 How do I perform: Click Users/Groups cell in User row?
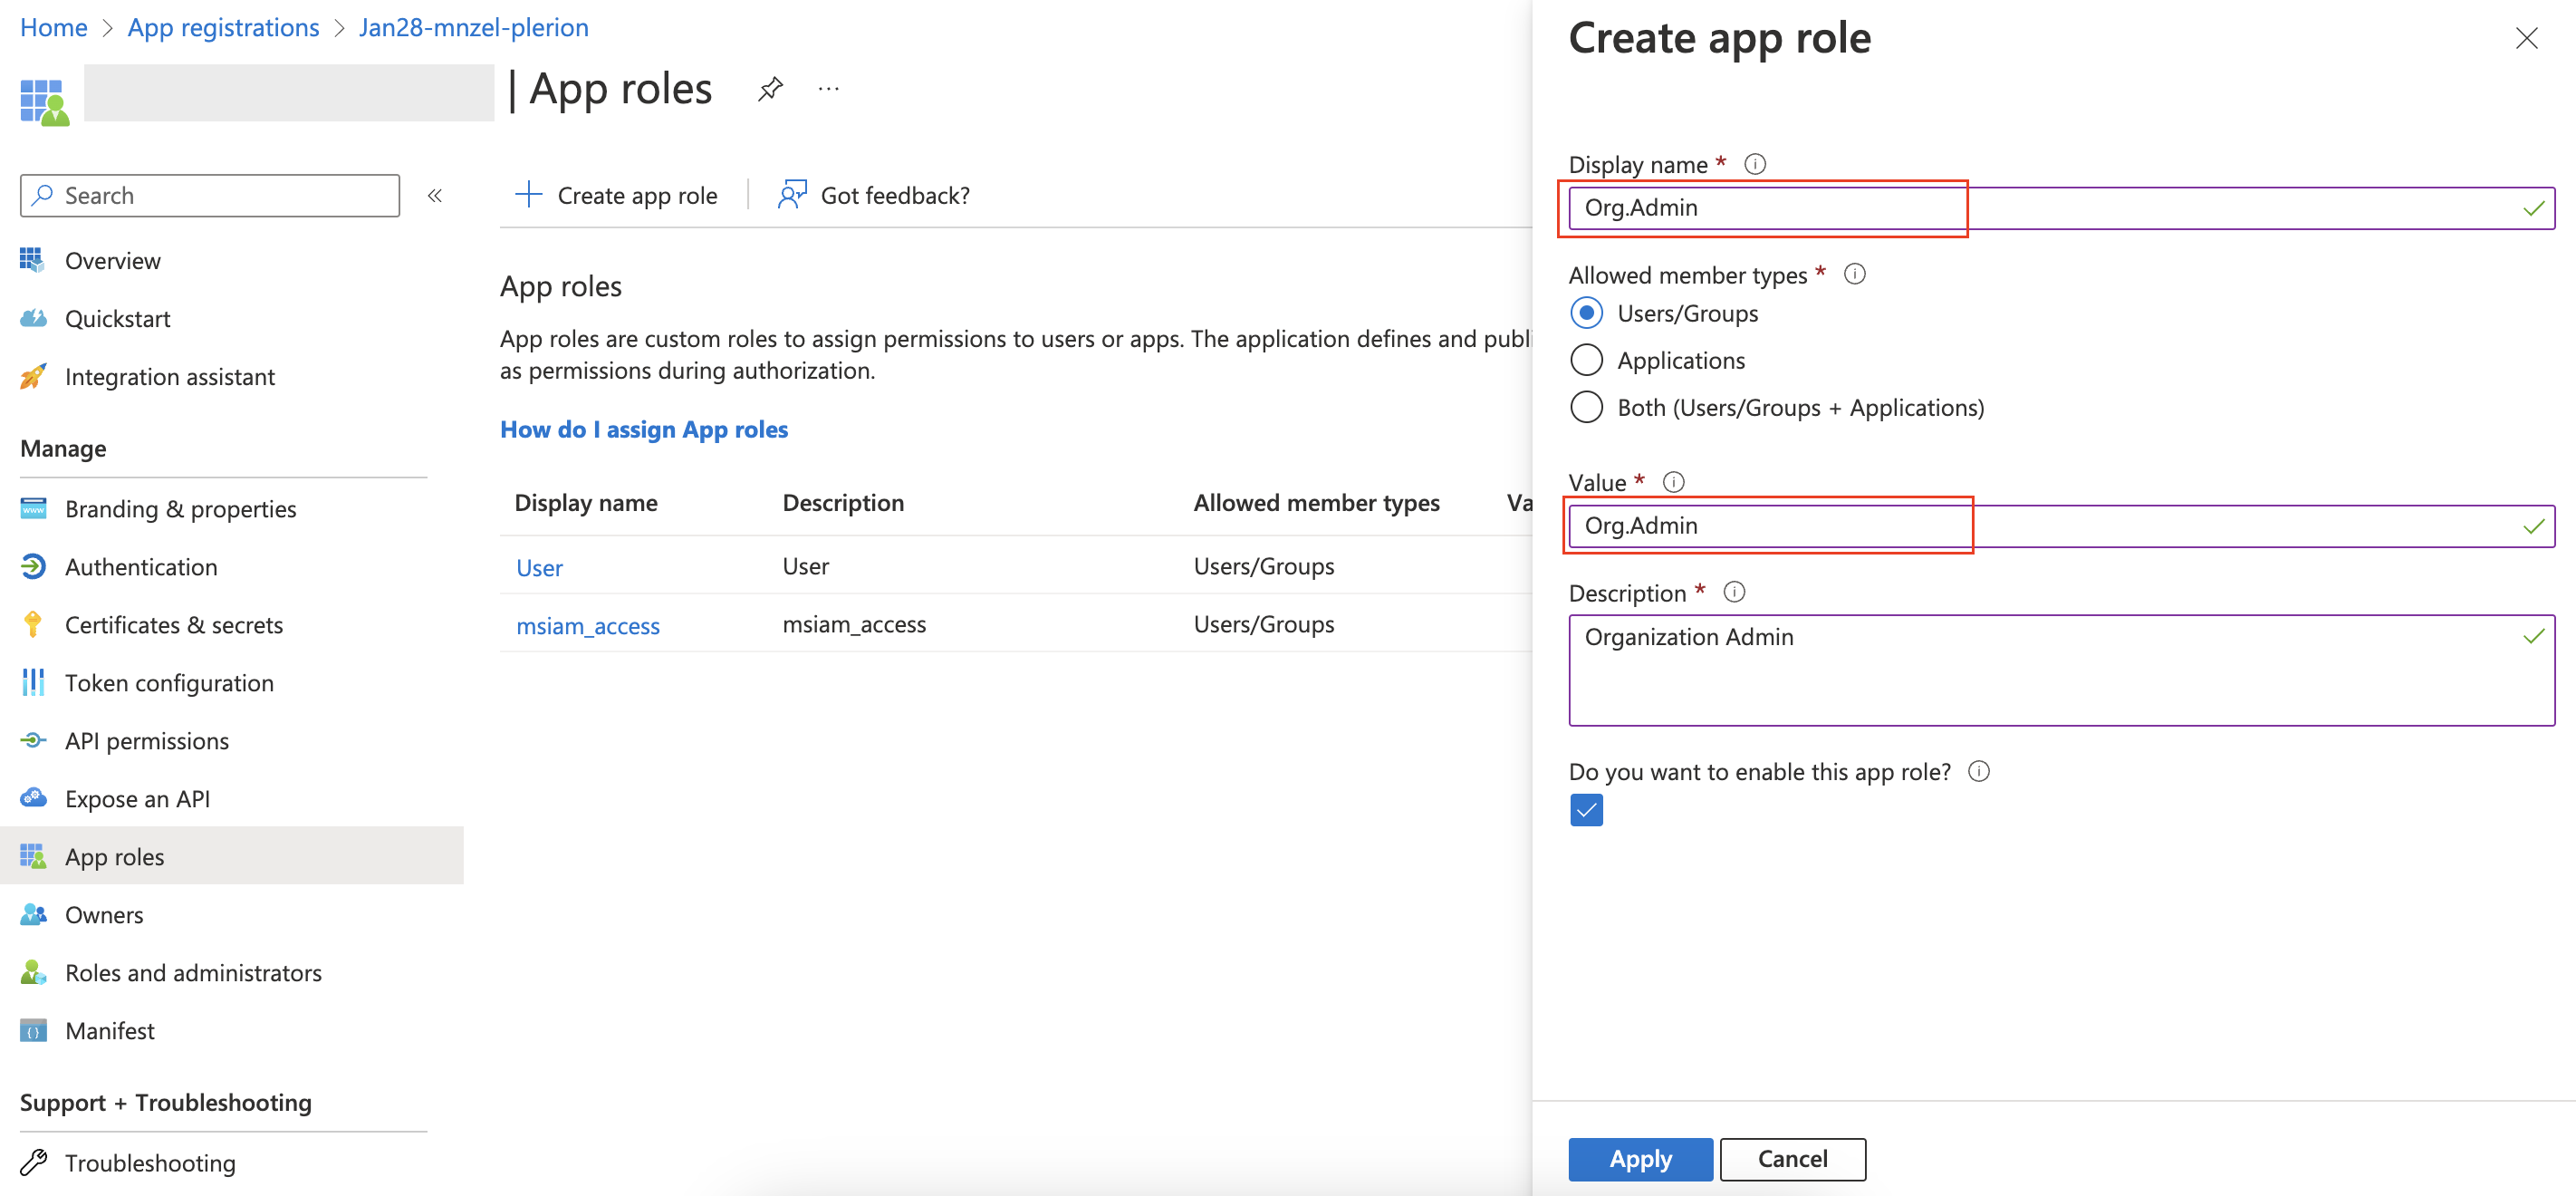1264,566
